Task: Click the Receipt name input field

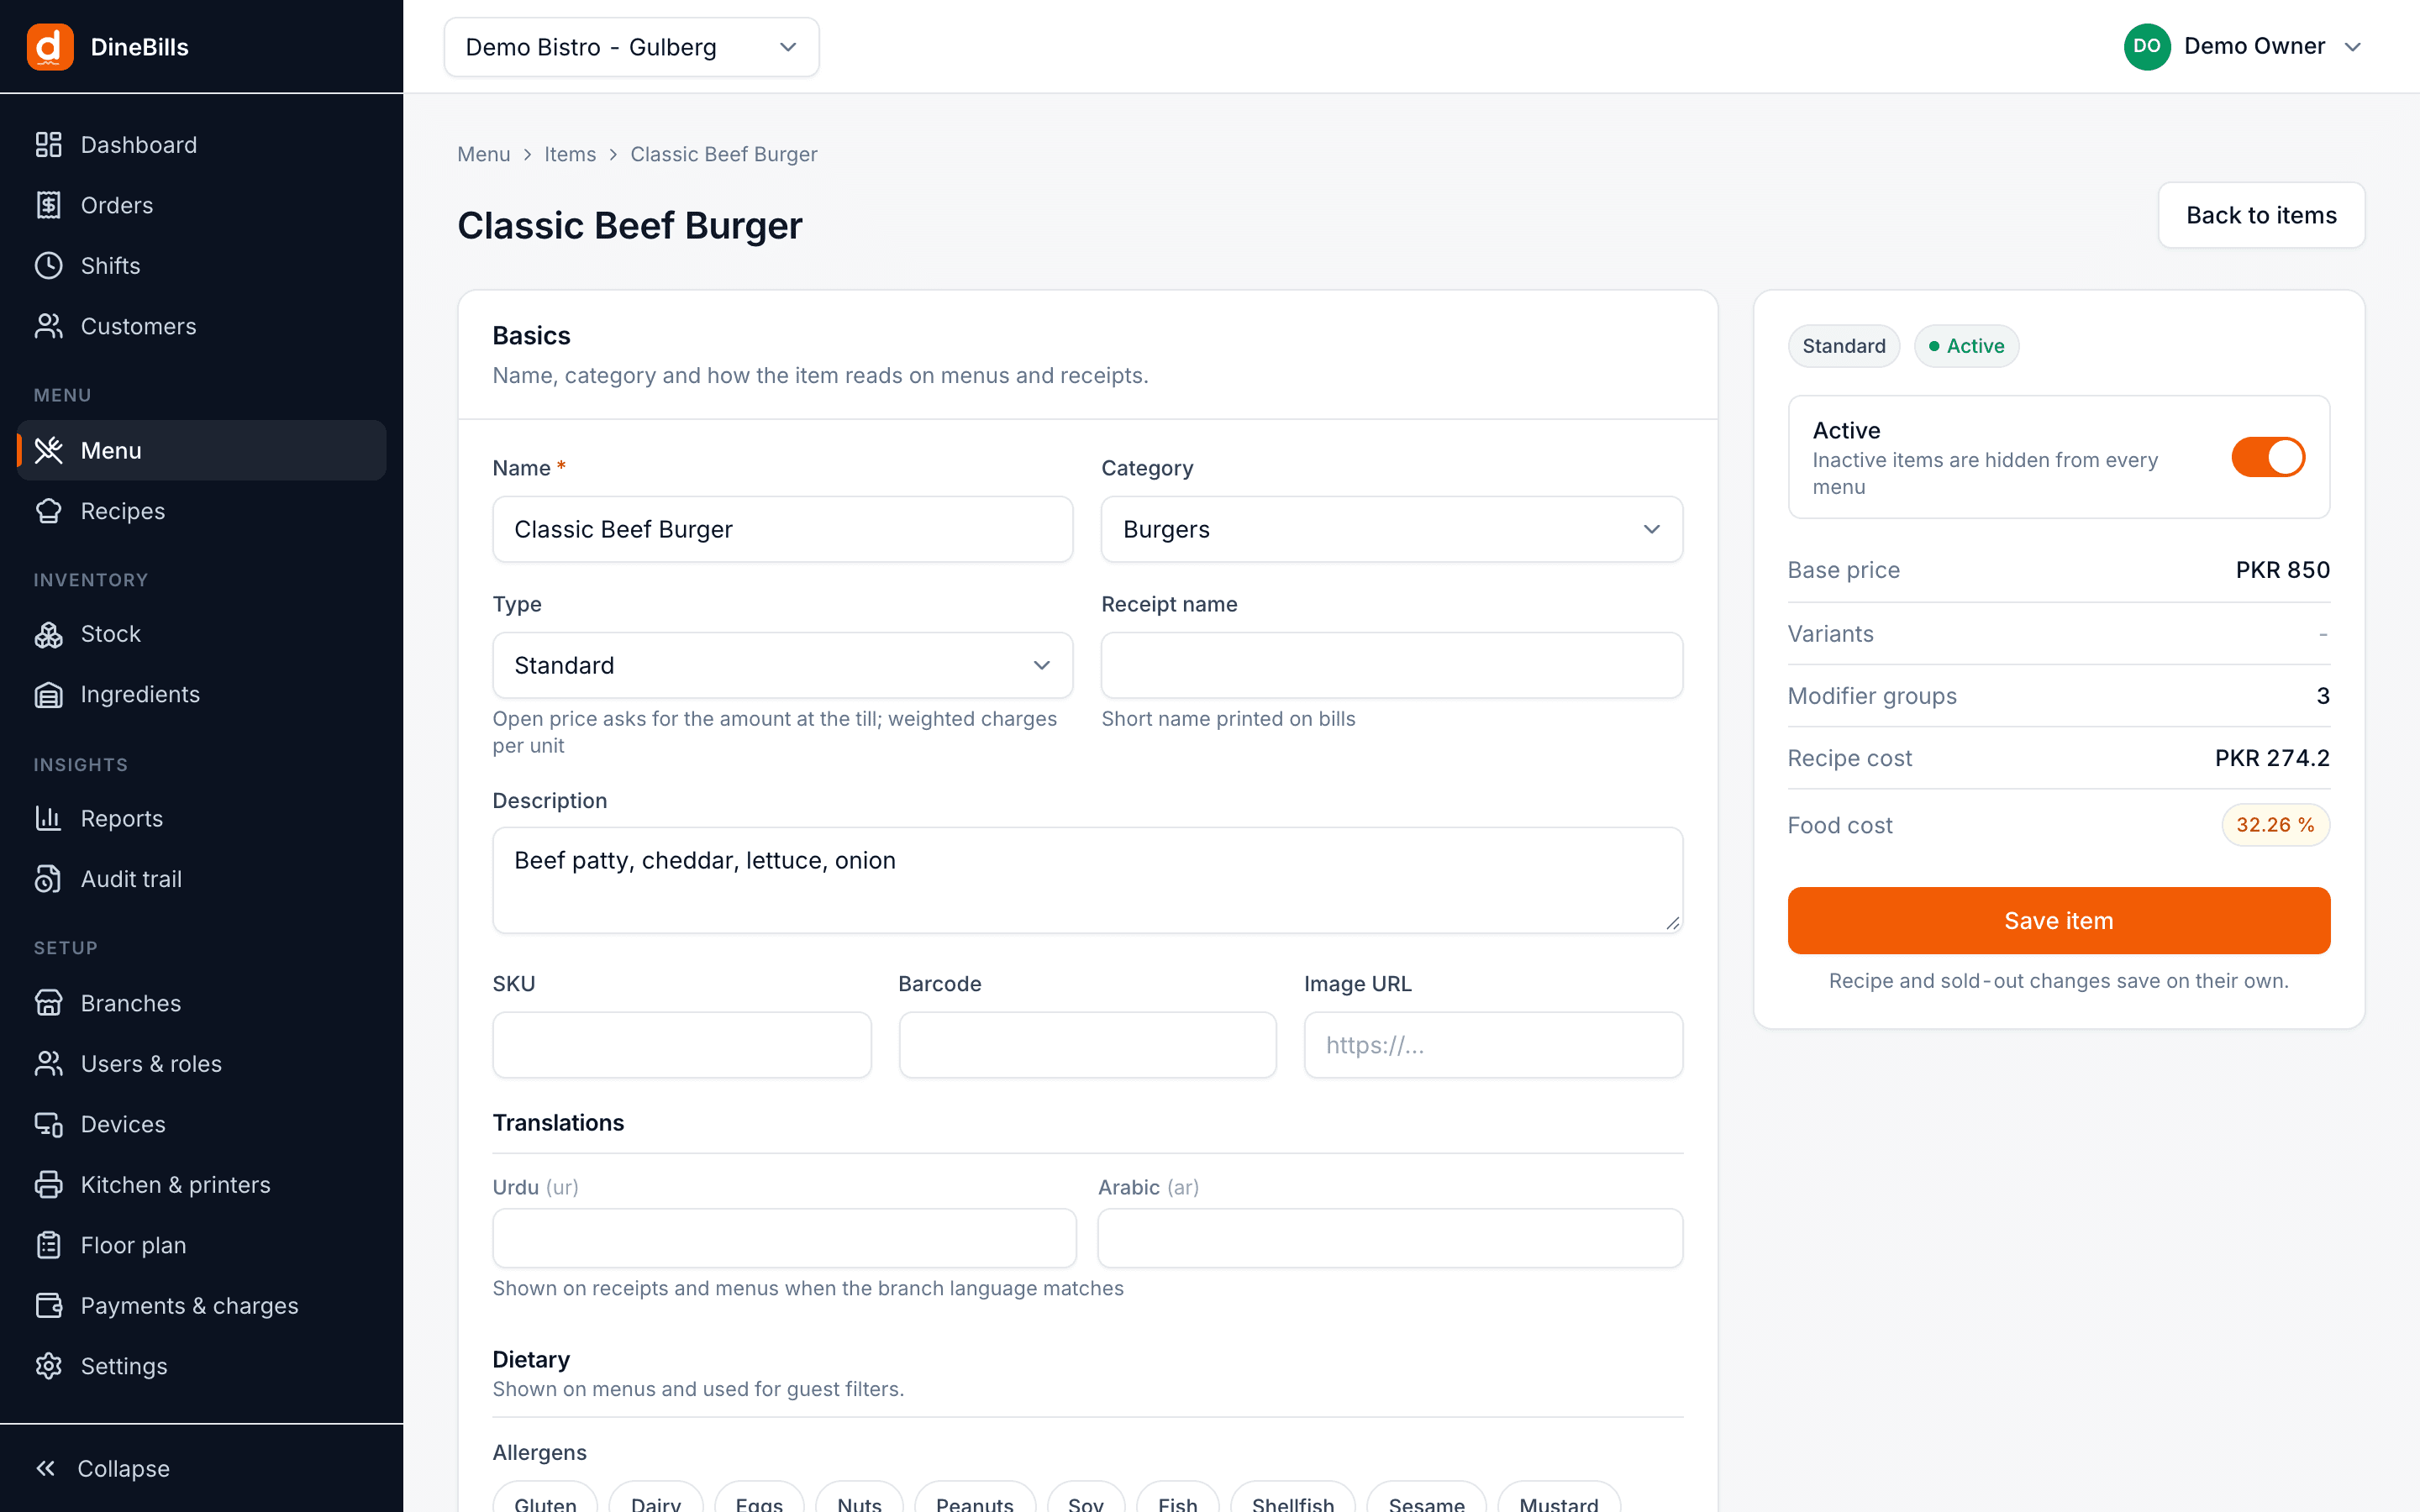Action: click(x=1391, y=665)
